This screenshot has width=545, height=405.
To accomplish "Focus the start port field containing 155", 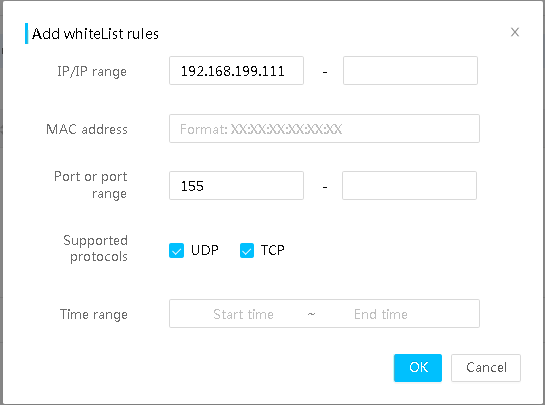I will point(236,186).
